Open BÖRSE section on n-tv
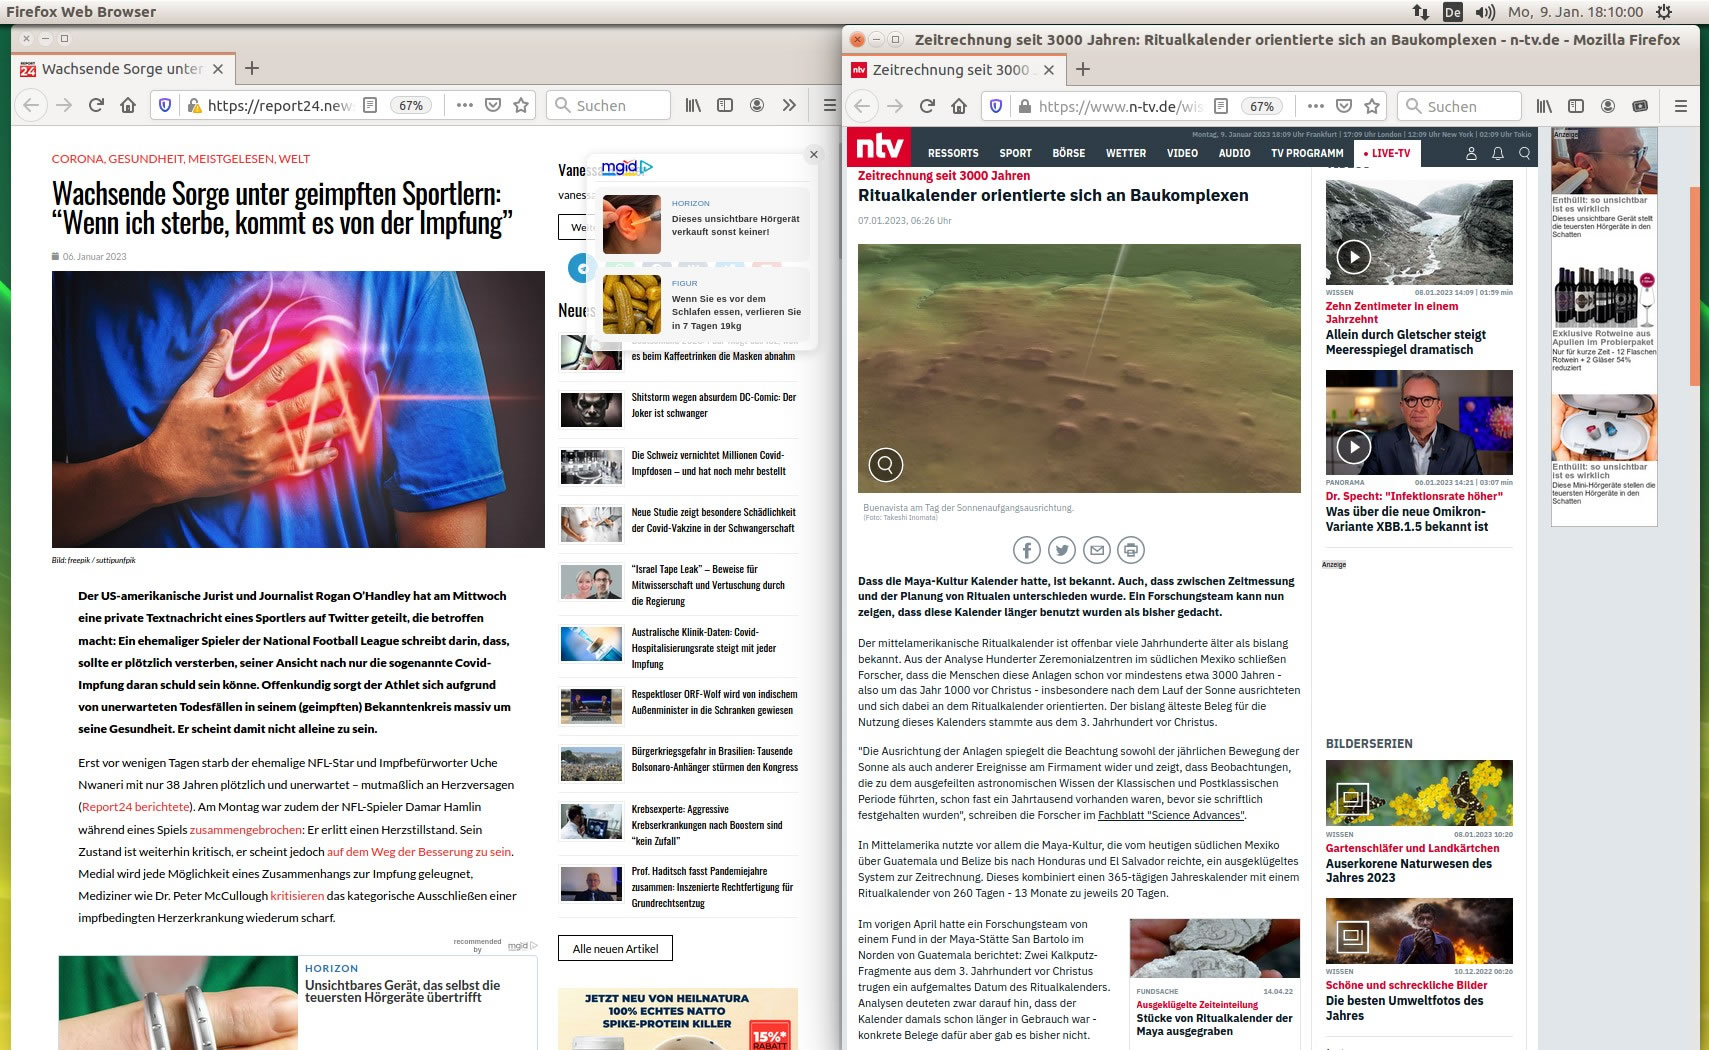The image size is (1709, 1050). coord(1069,153)
